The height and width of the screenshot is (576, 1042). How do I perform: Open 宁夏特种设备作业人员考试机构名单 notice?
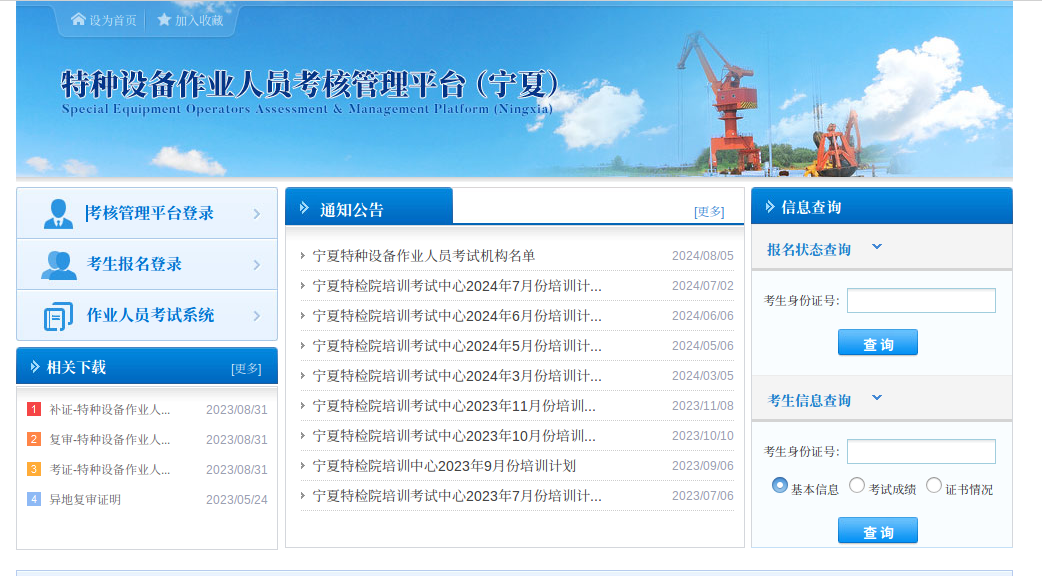pos(424,256)
